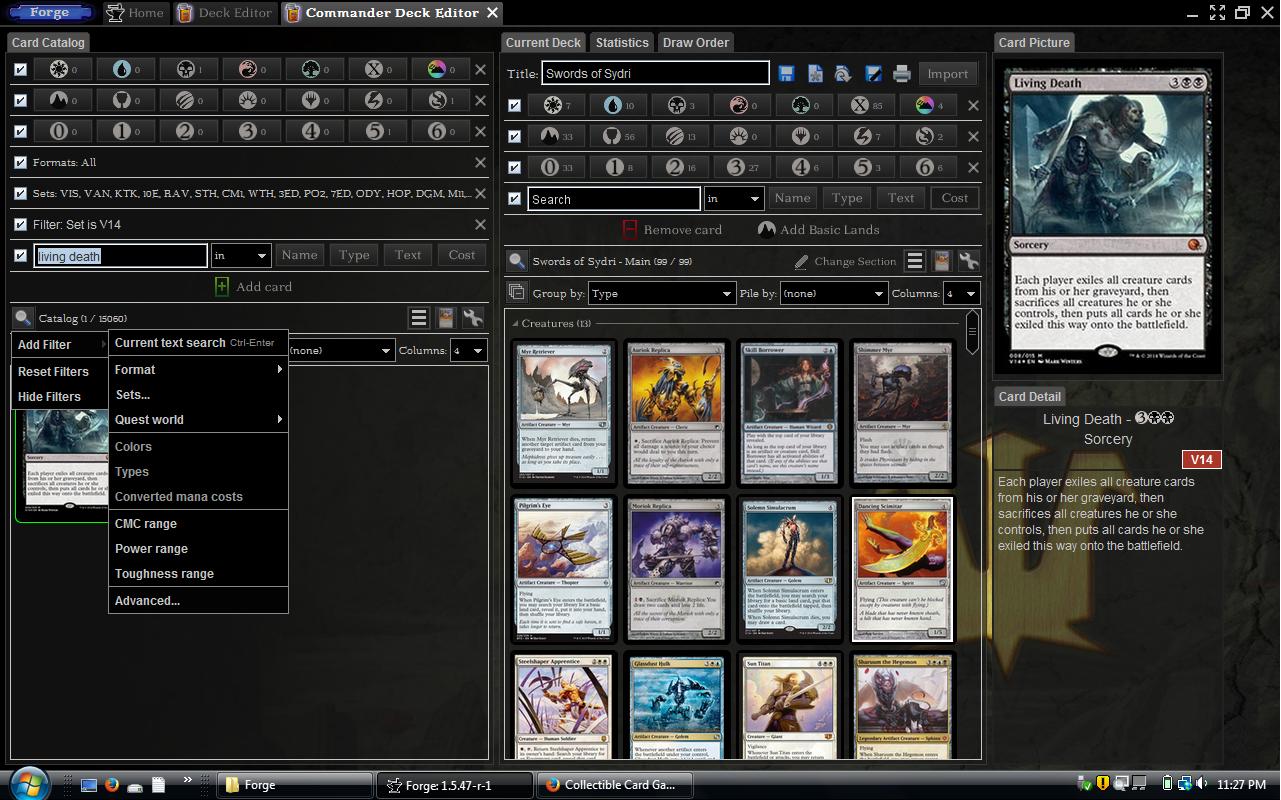This screenshot has width=1281, height=800.
Task: Disable Filter: Set is V14 checkbox
Action: pos(20,224)
